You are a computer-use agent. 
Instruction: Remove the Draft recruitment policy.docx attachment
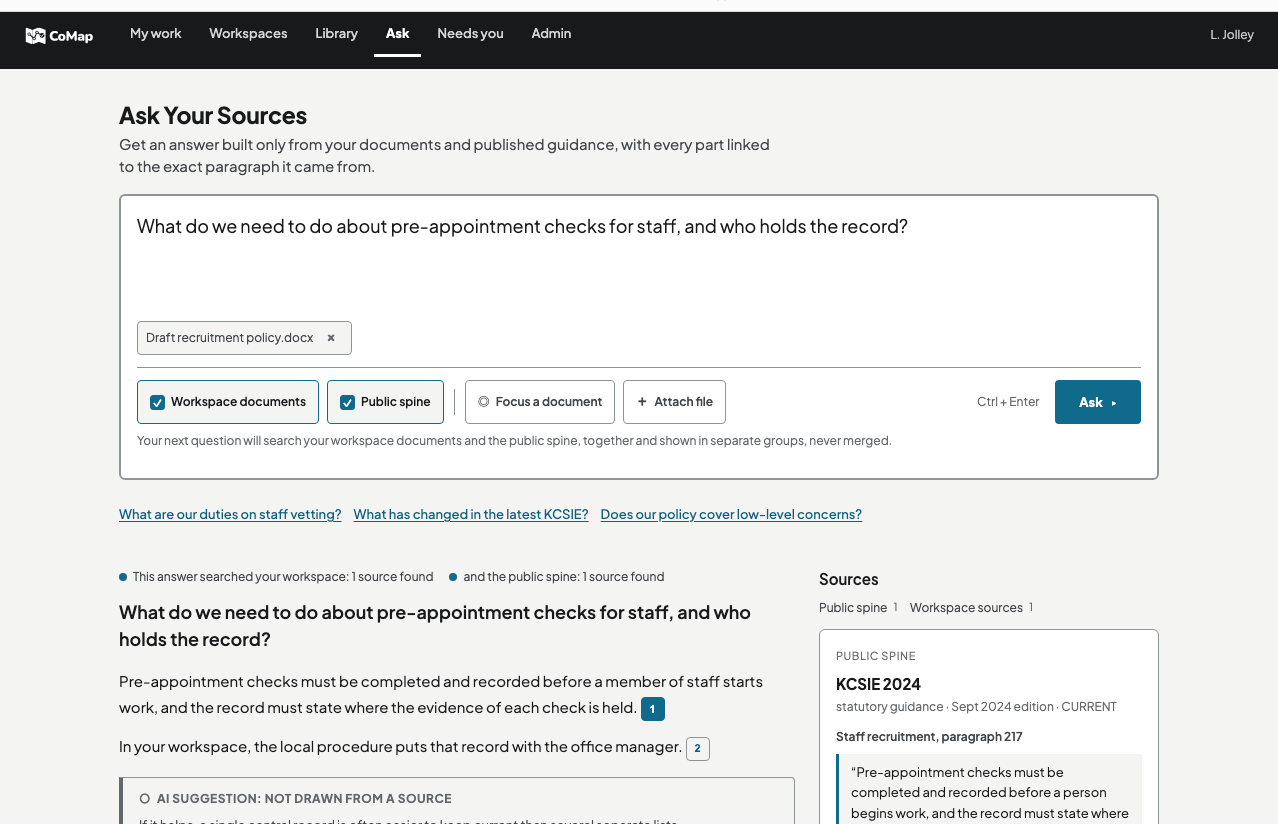click(x=331, y=338)
